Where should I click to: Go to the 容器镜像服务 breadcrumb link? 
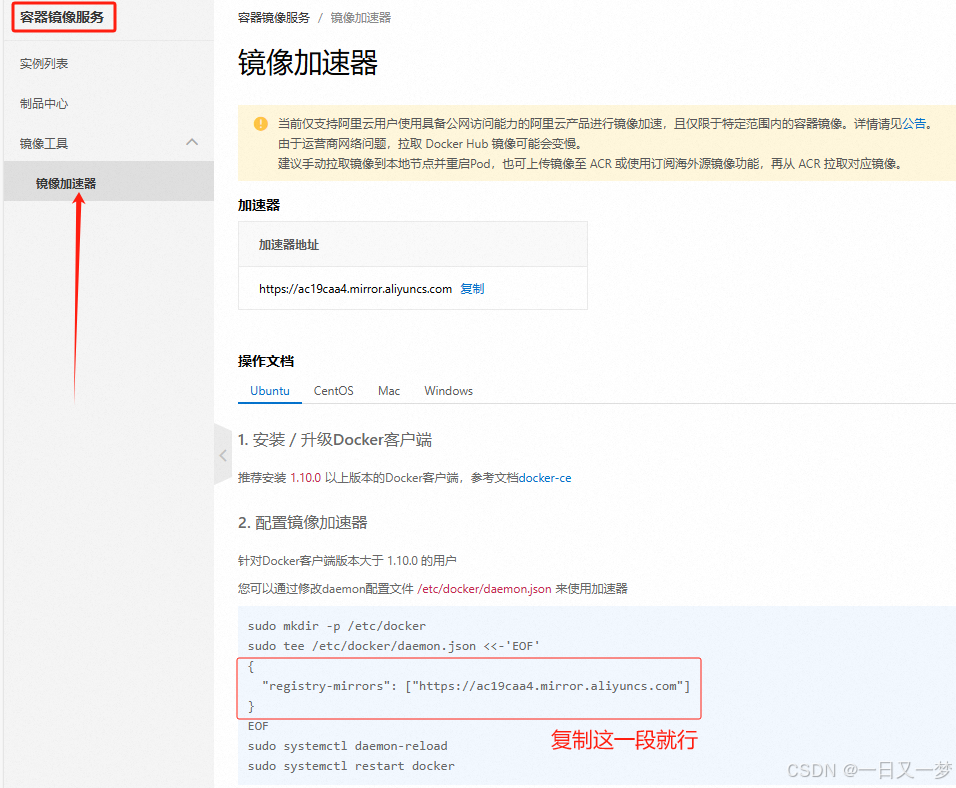pos(274,18)
